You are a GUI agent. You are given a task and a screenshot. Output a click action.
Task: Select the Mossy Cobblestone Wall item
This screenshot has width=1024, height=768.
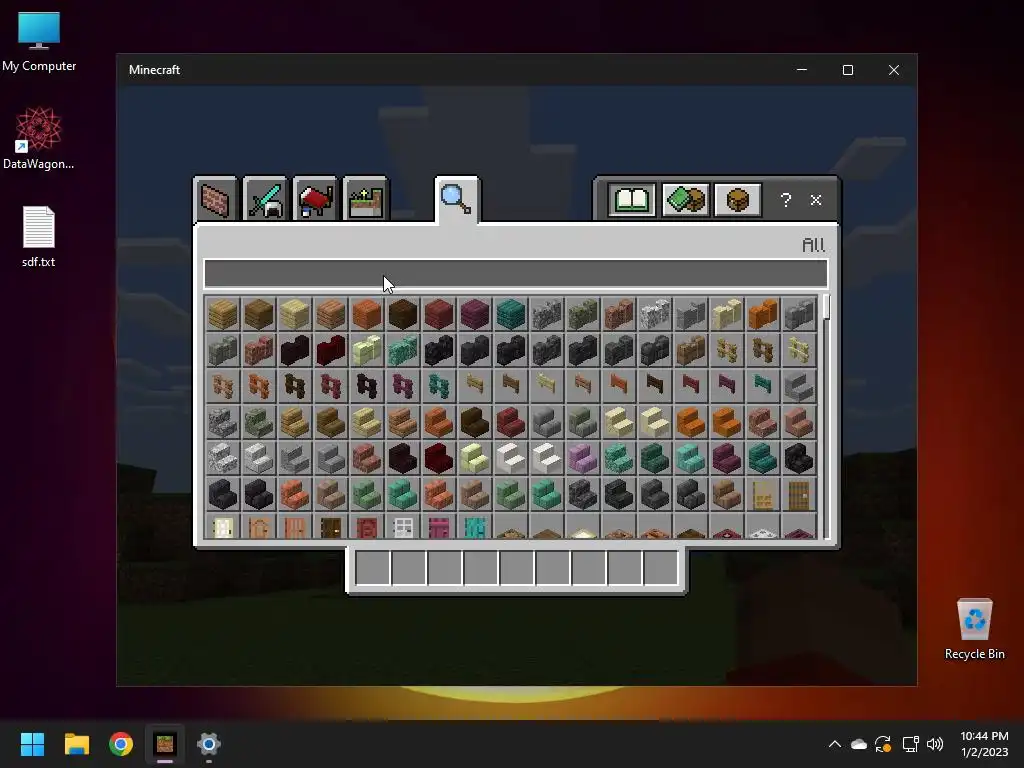(x=583, y=314)
